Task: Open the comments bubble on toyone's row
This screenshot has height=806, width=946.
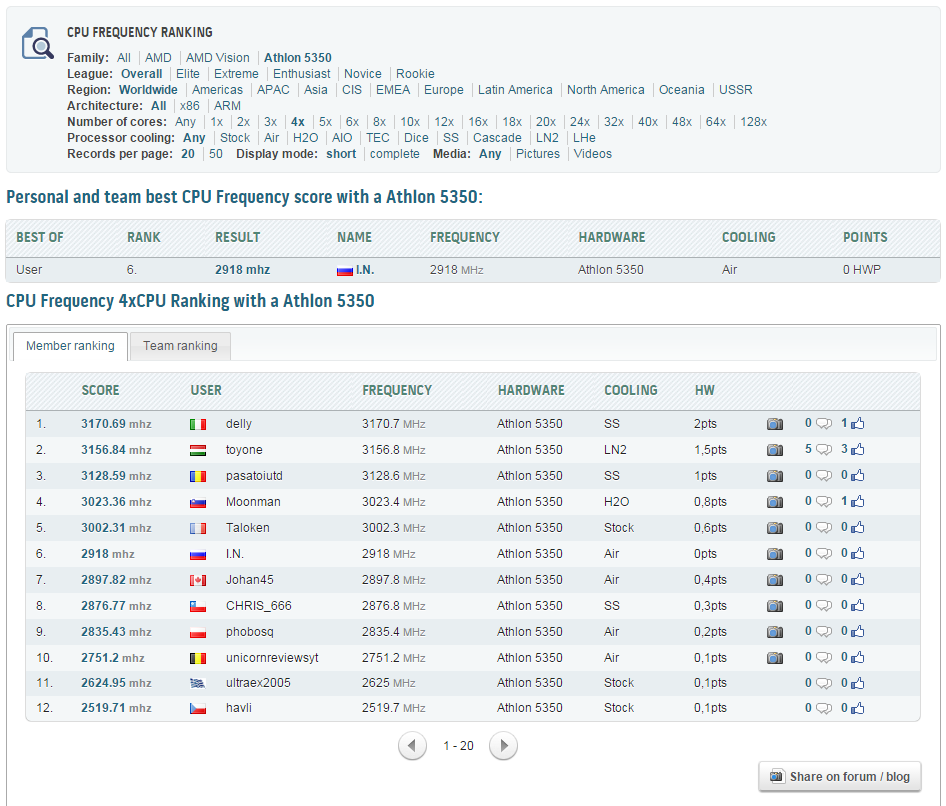Action: tap(823, 450)
